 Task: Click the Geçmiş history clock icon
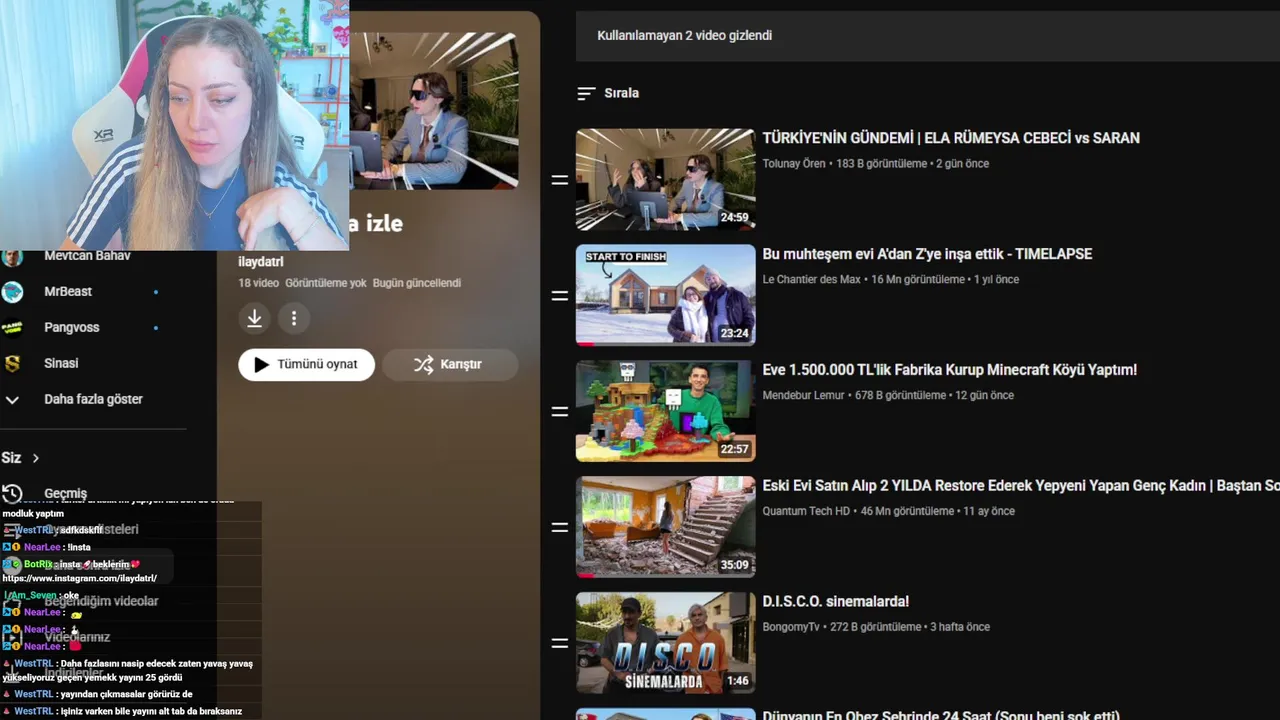pos(12,494)
